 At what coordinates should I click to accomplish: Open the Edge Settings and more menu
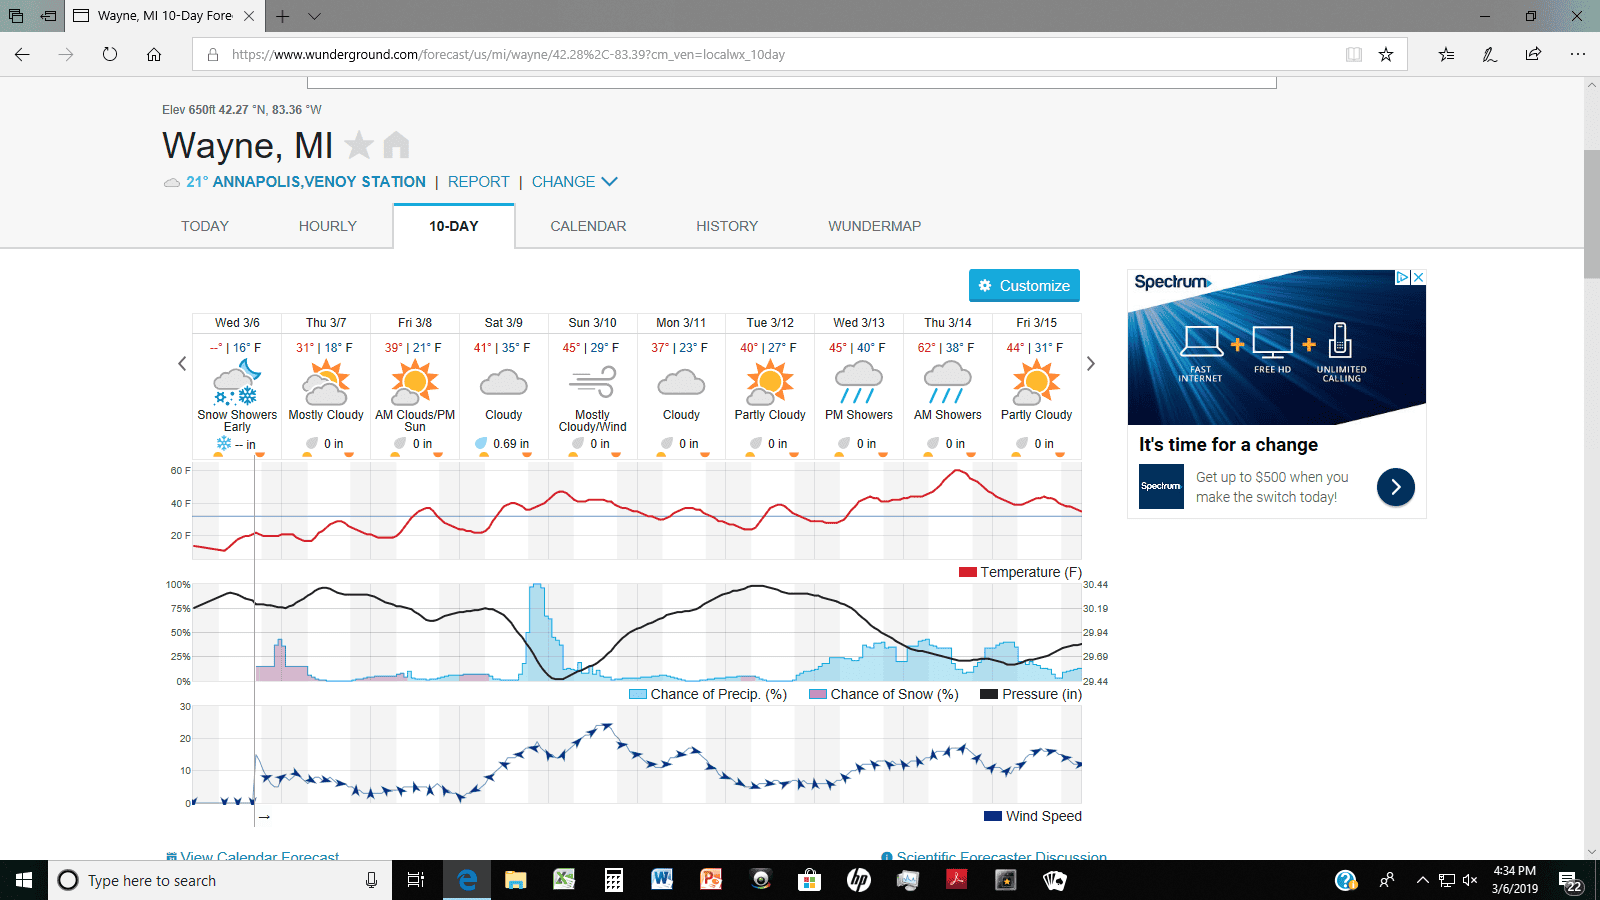click(1578, 54)
